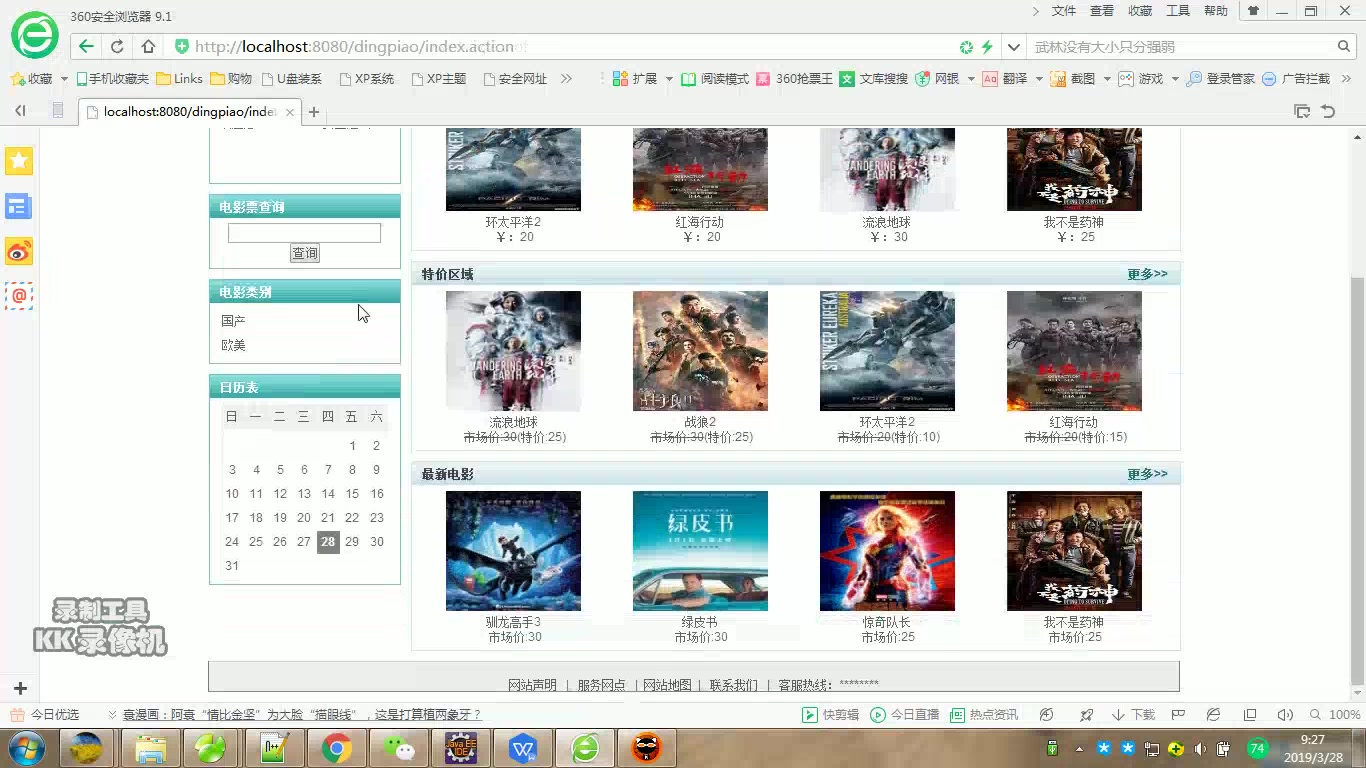Open the Java EE IDE taskbar icon
This screenshot has height=768, width=1366.
point(460,748)
